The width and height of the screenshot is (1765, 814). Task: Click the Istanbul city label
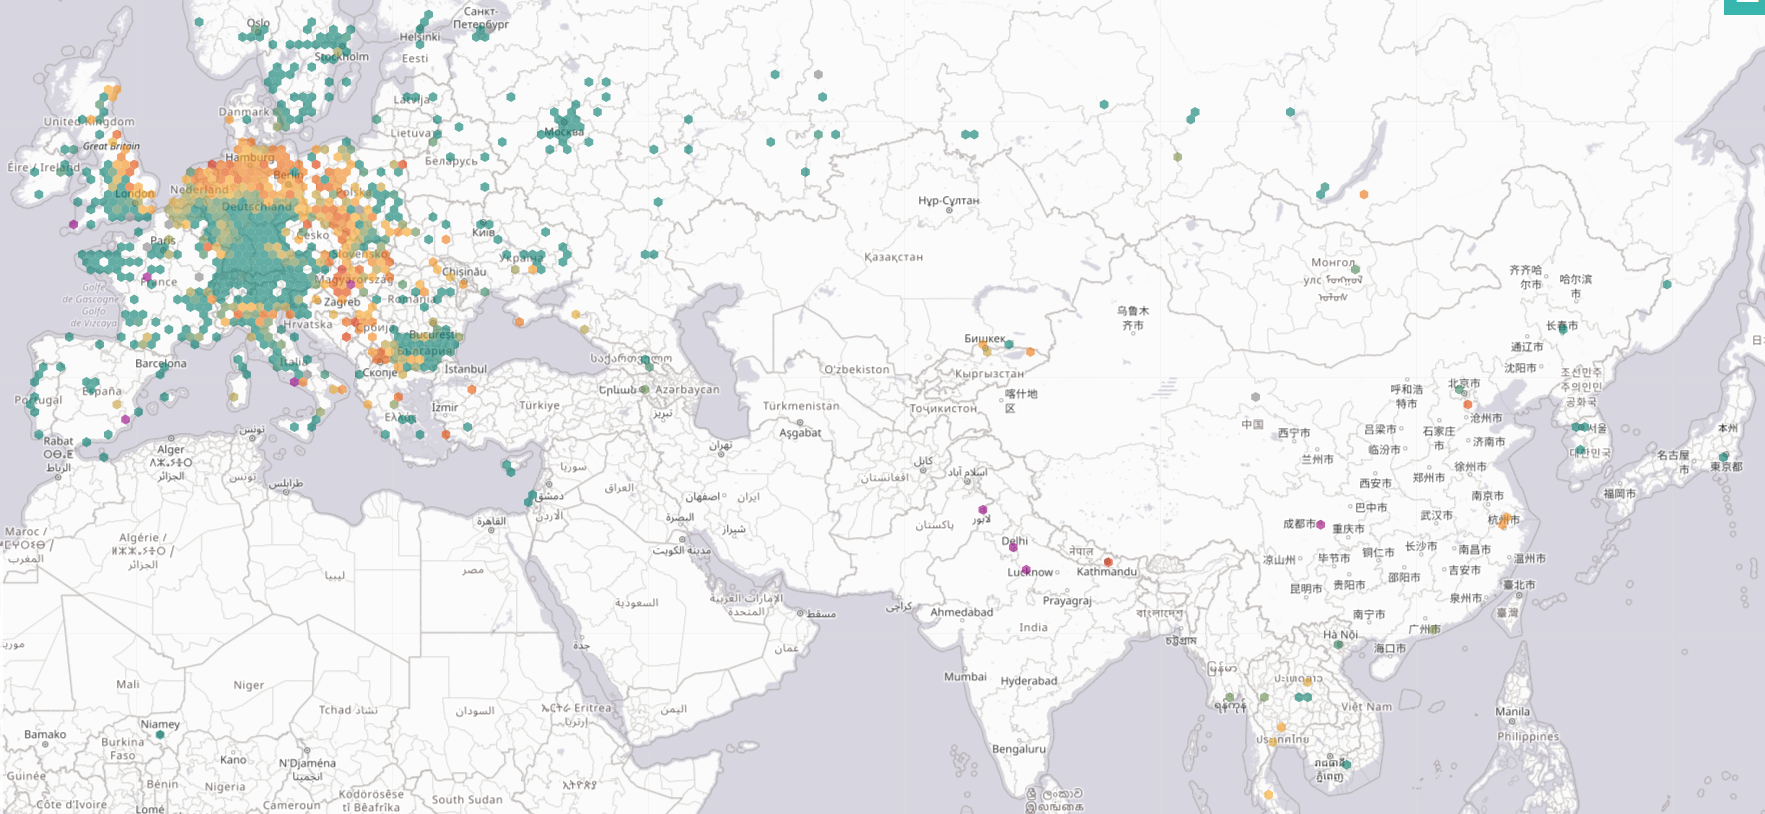(466, 369)
